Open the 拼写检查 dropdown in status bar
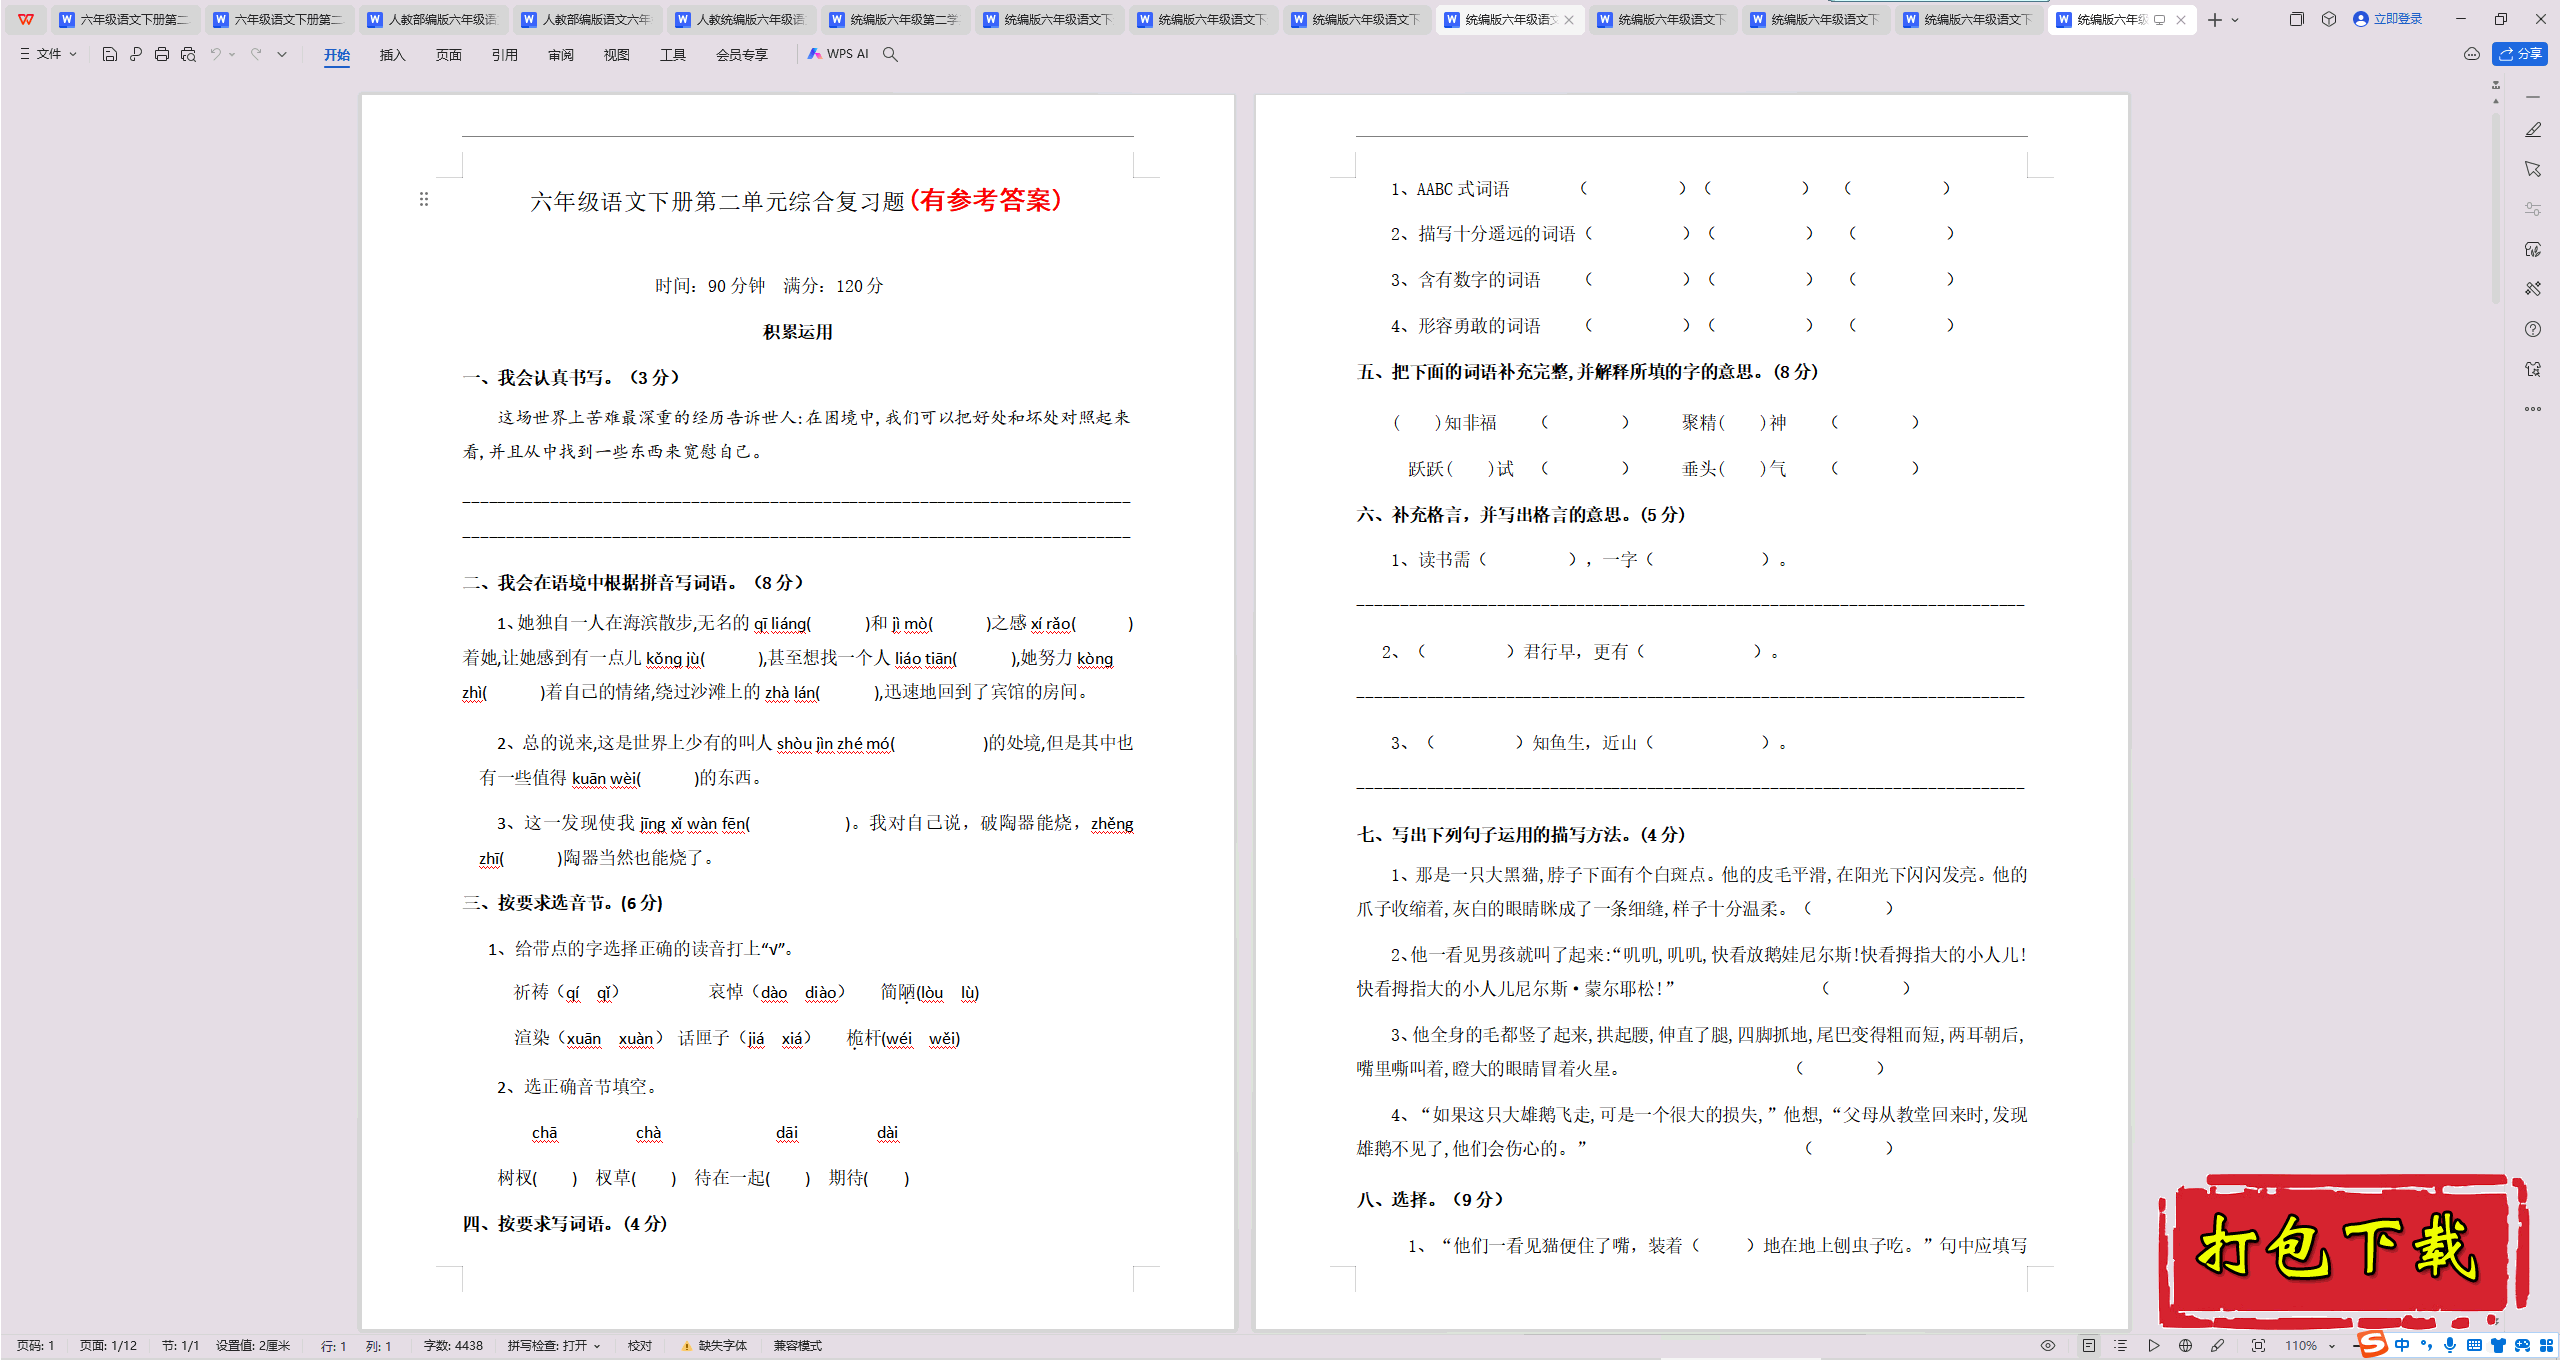 point(554,1346)
